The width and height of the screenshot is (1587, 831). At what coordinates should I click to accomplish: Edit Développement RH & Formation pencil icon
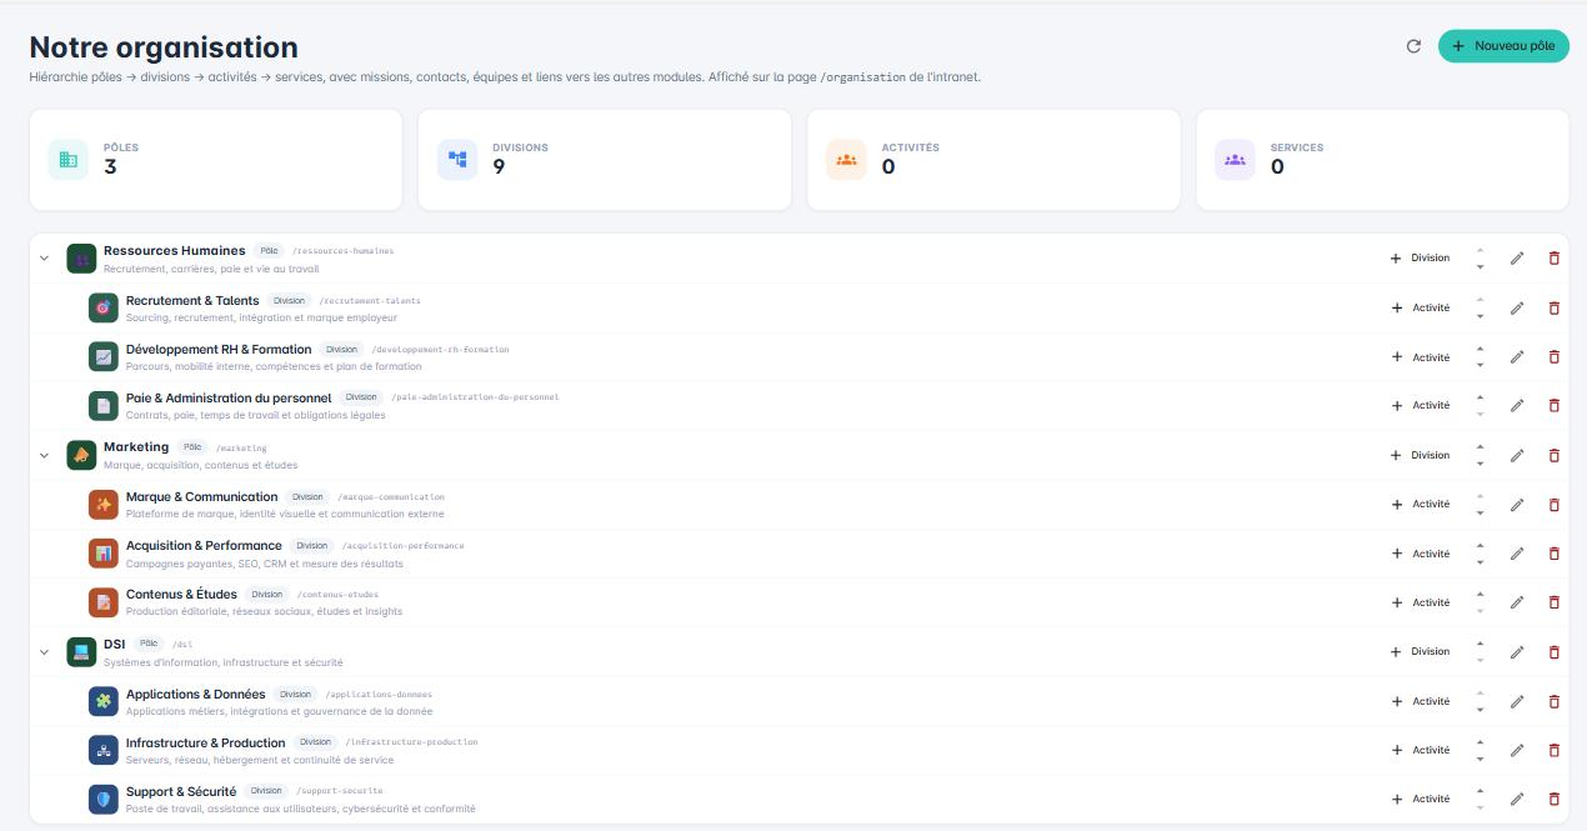point(1517,357)
